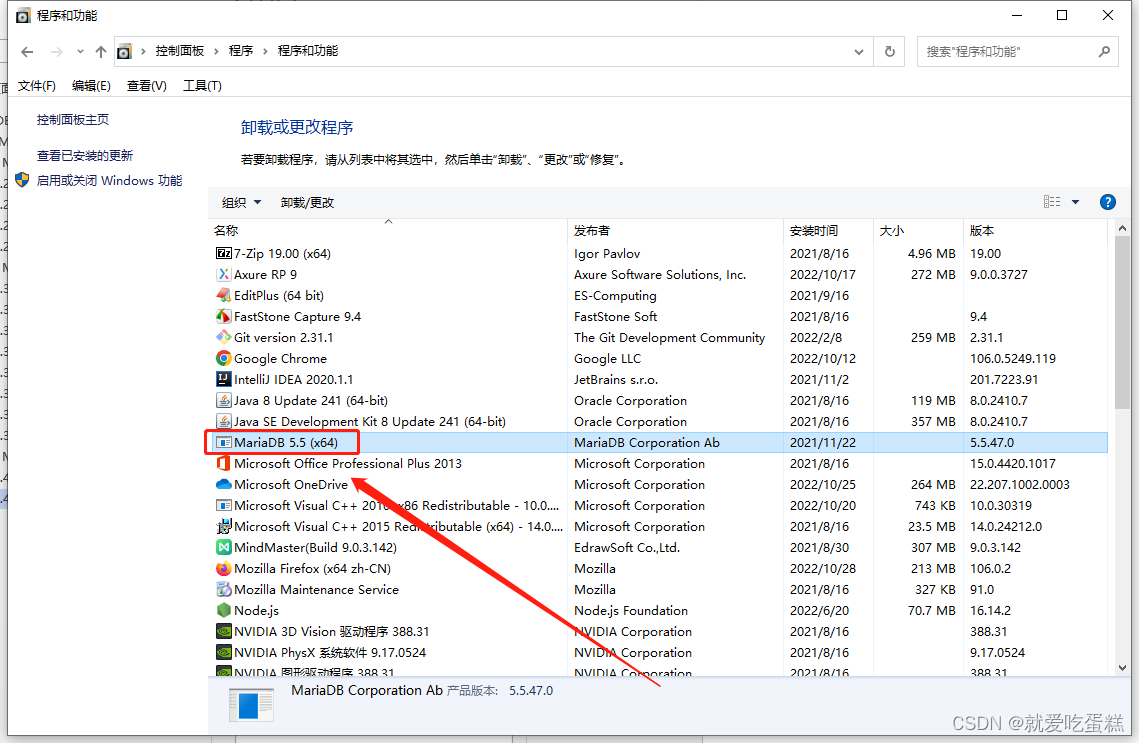The width and height of the screenshot is (1139, 743).
Task: Expand the chevron after 程序 in the breadcrumb
Action: coord(265,51)
